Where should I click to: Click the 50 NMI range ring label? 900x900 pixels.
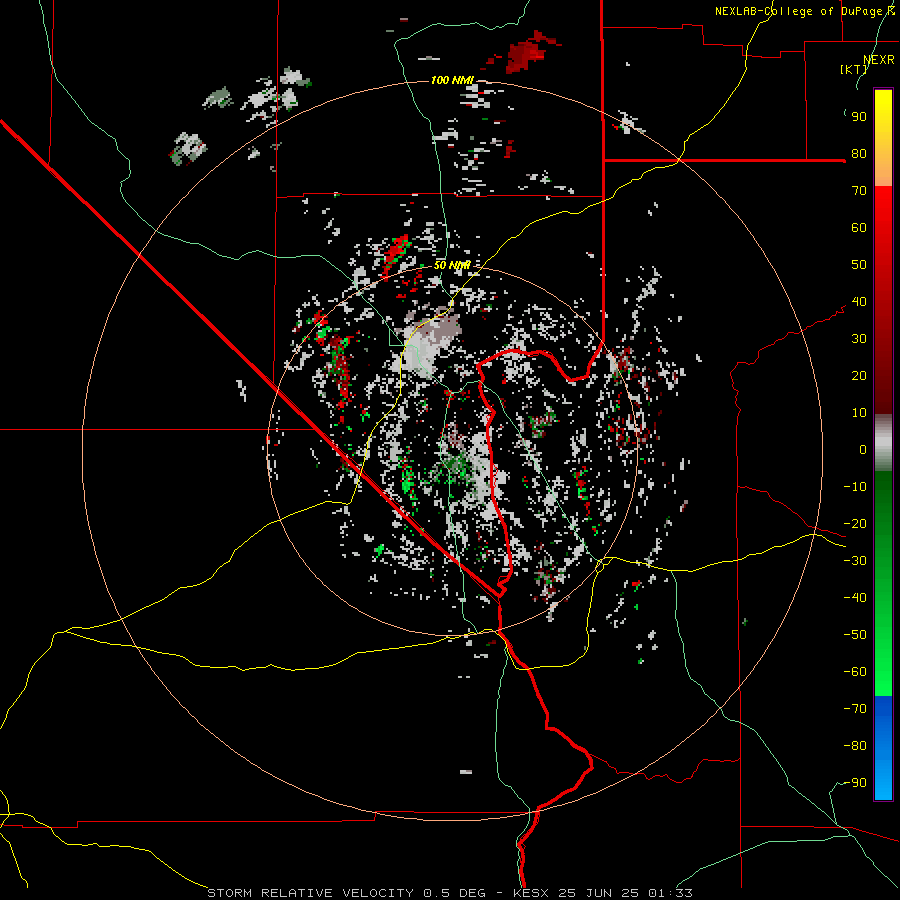452,265
